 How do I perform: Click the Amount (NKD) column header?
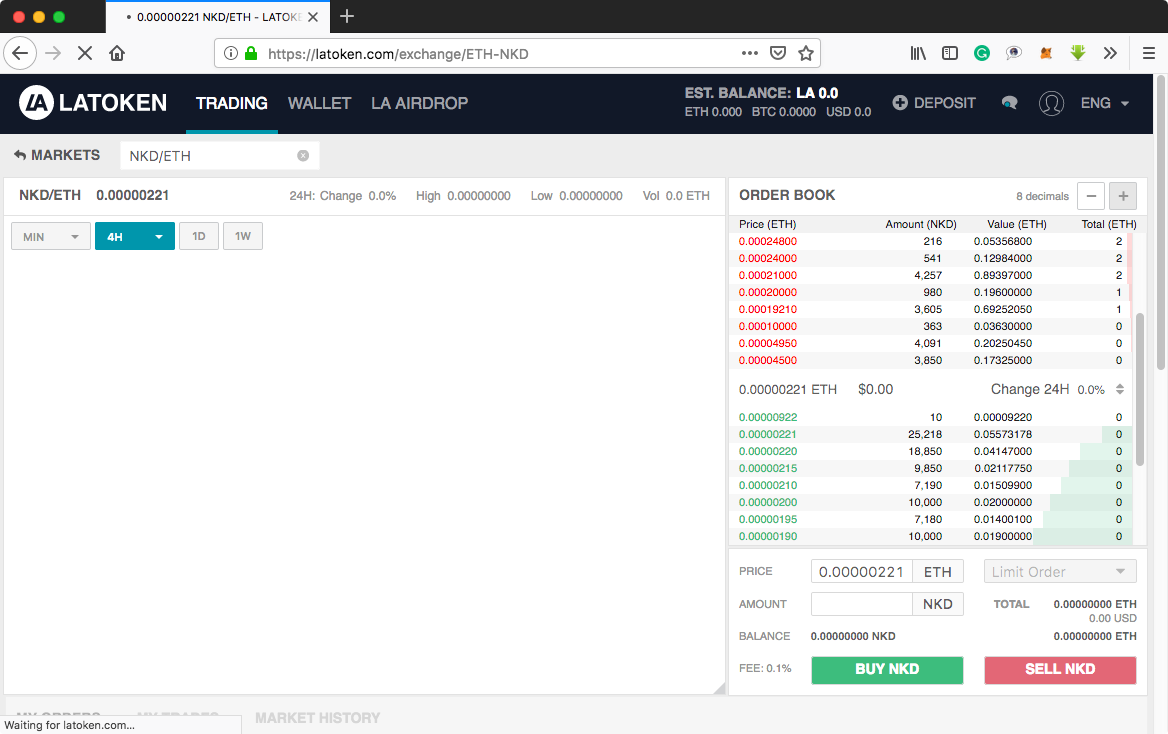tap(921, 224)
